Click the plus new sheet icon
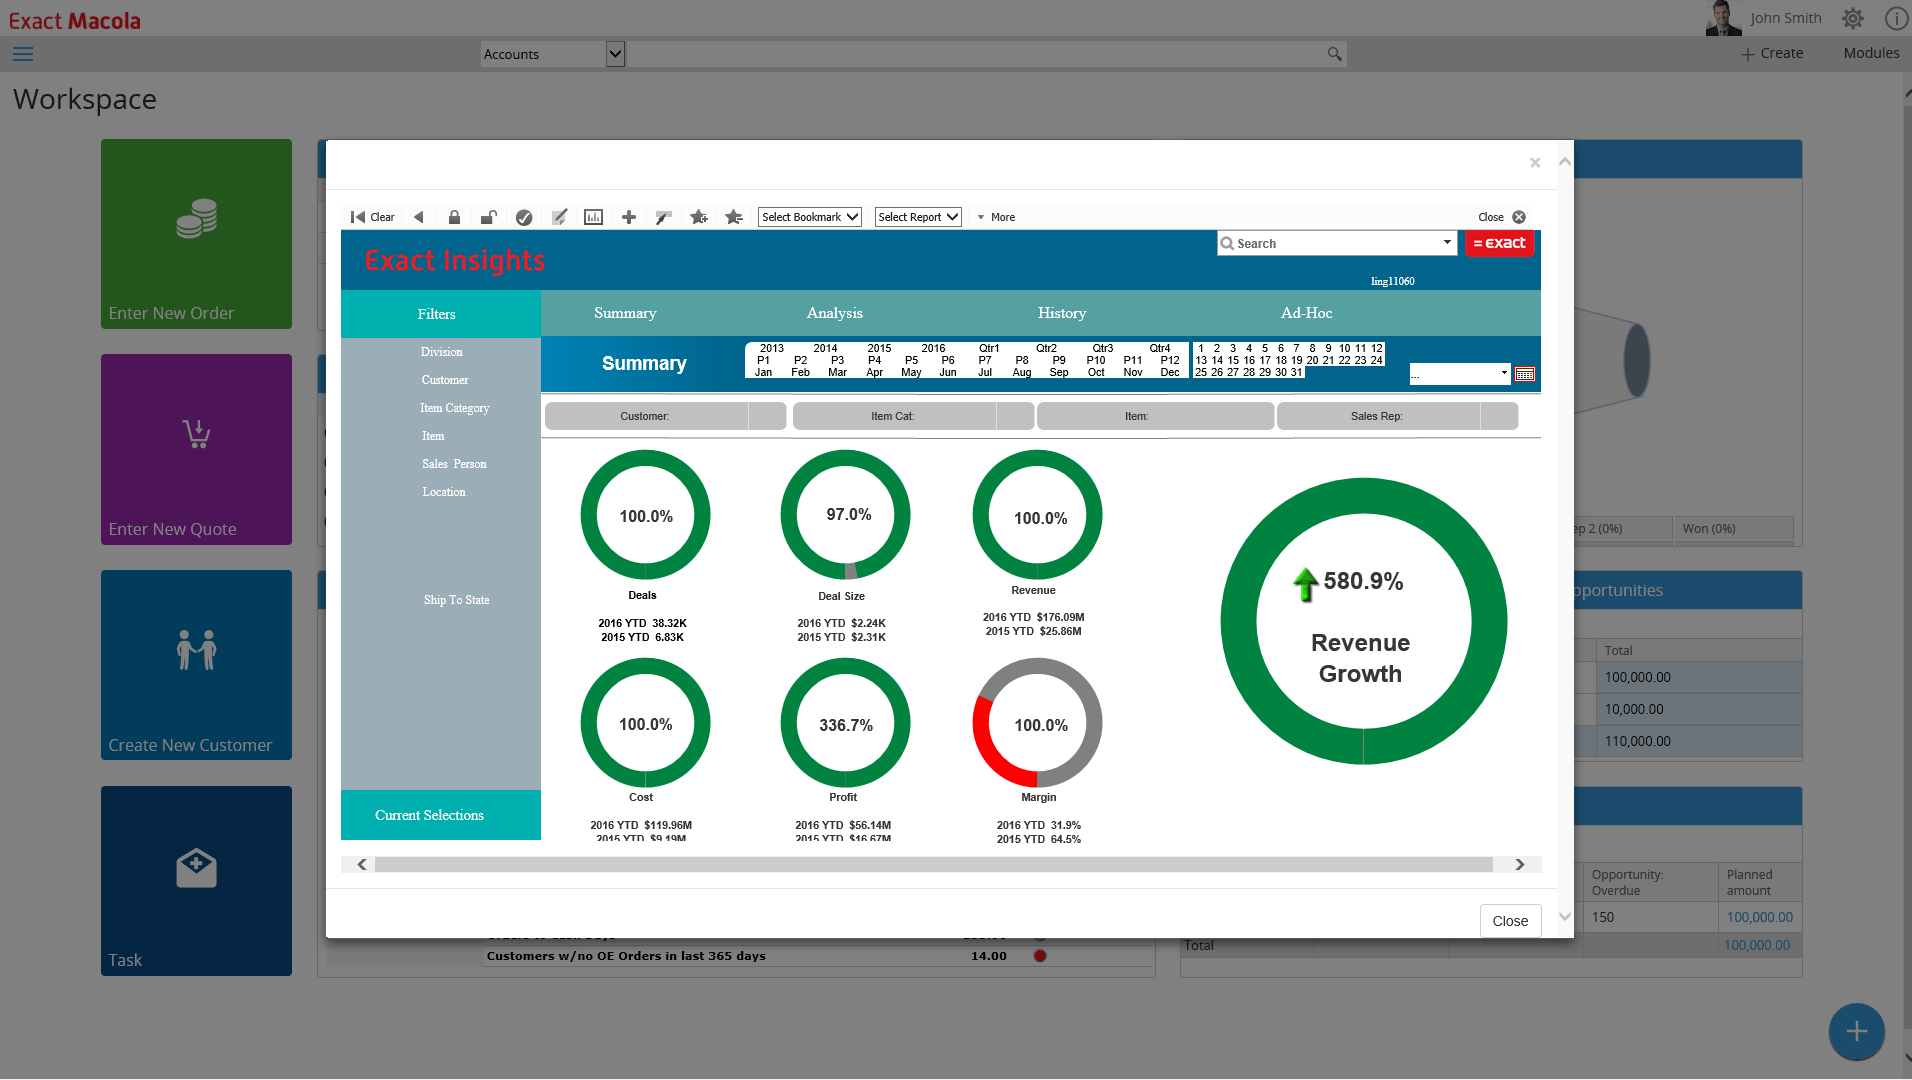This screenshot has width=1912, height=1080. (629, 217)
